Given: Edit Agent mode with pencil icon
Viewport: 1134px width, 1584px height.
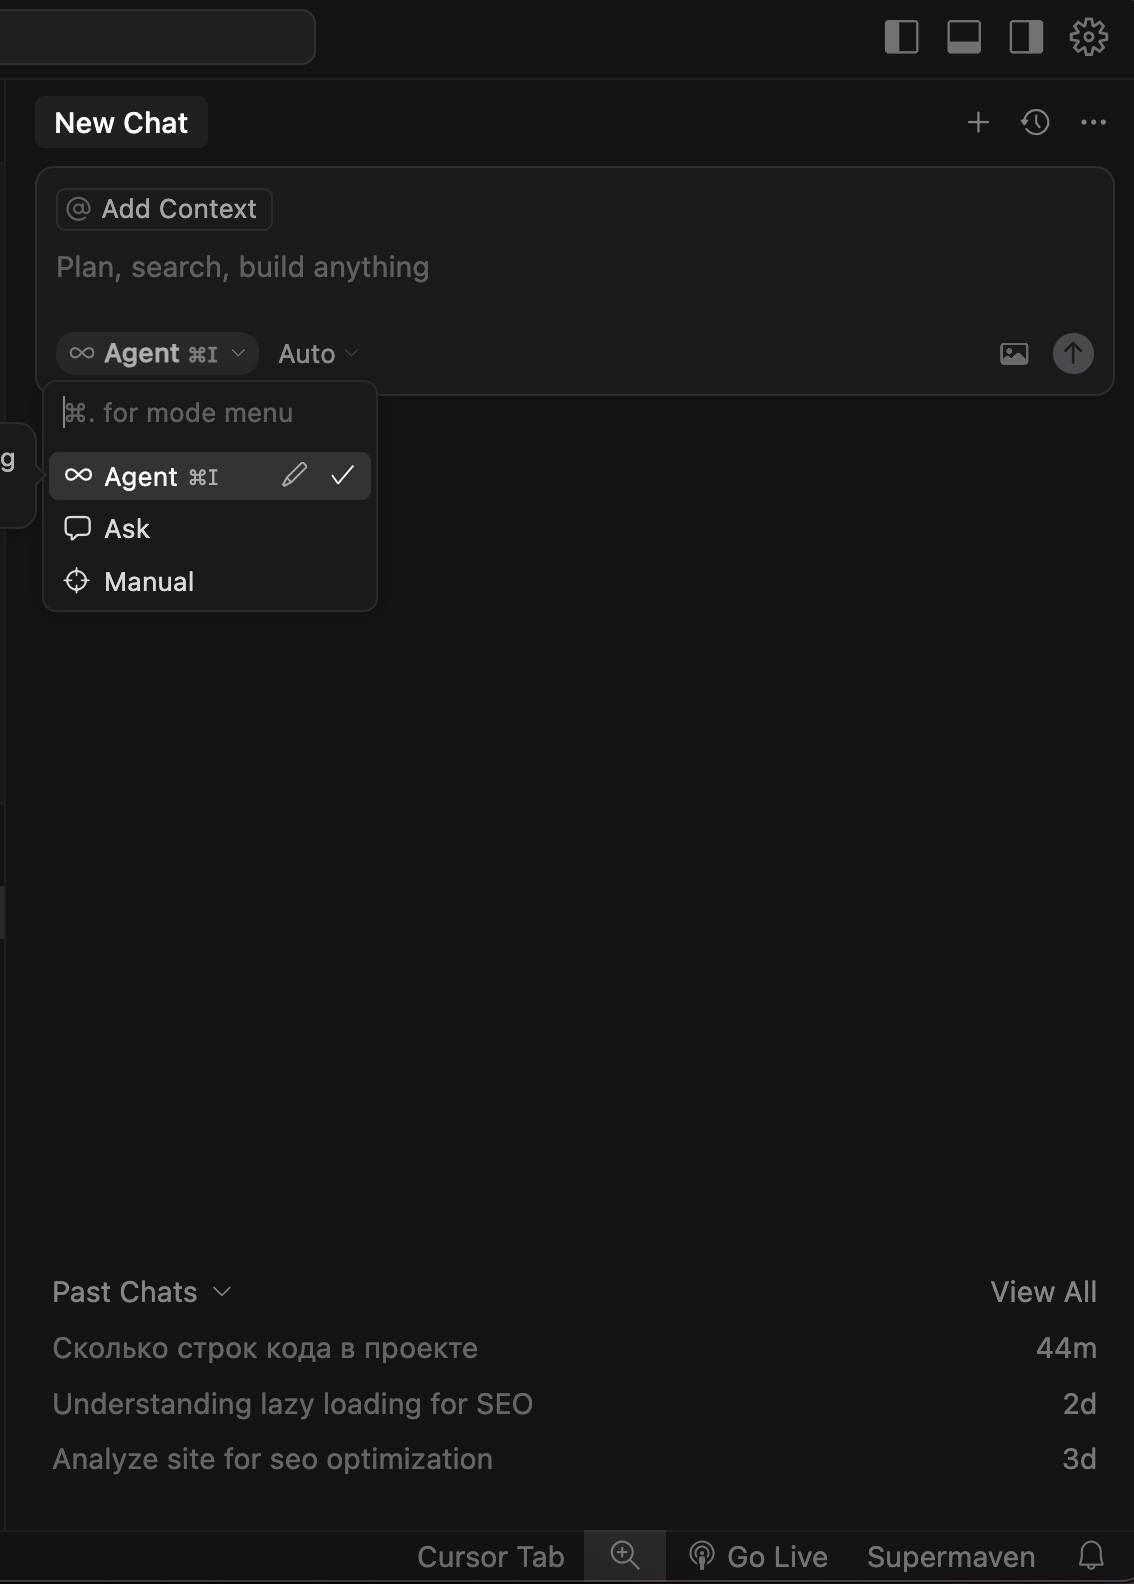Looking at the screenshot, I should click(294, 476).
